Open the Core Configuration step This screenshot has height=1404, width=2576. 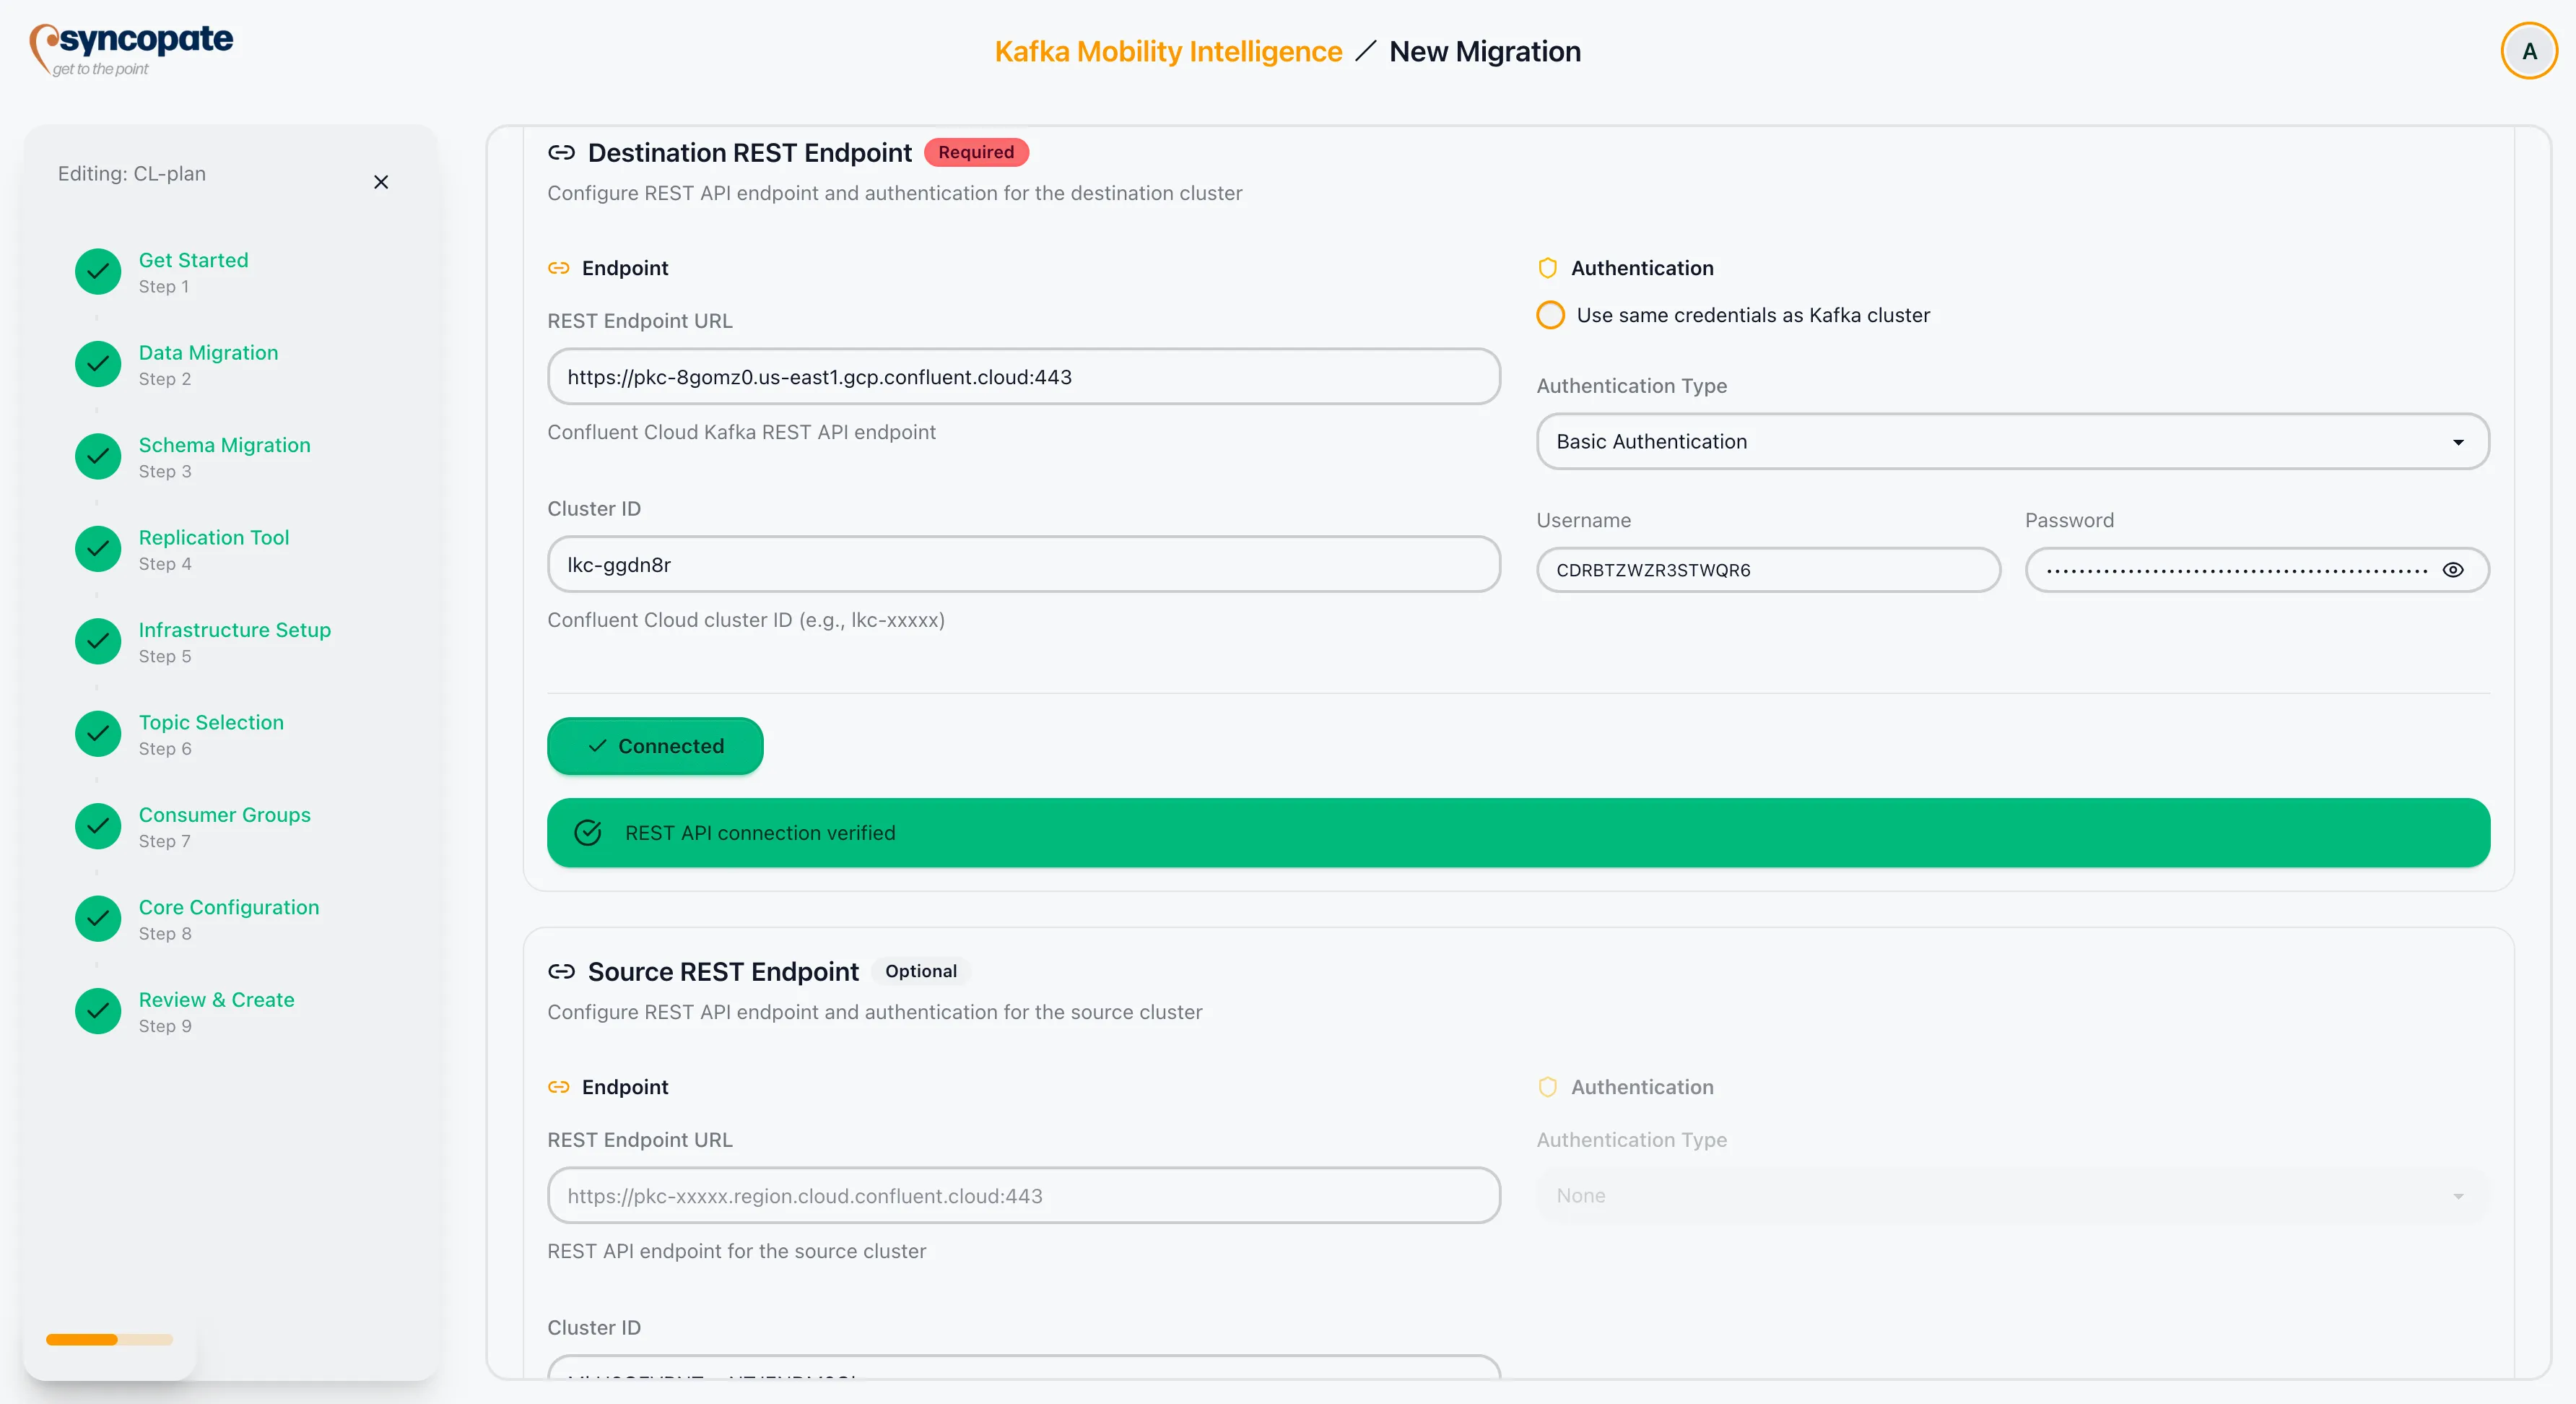click(x=228, y=907)
